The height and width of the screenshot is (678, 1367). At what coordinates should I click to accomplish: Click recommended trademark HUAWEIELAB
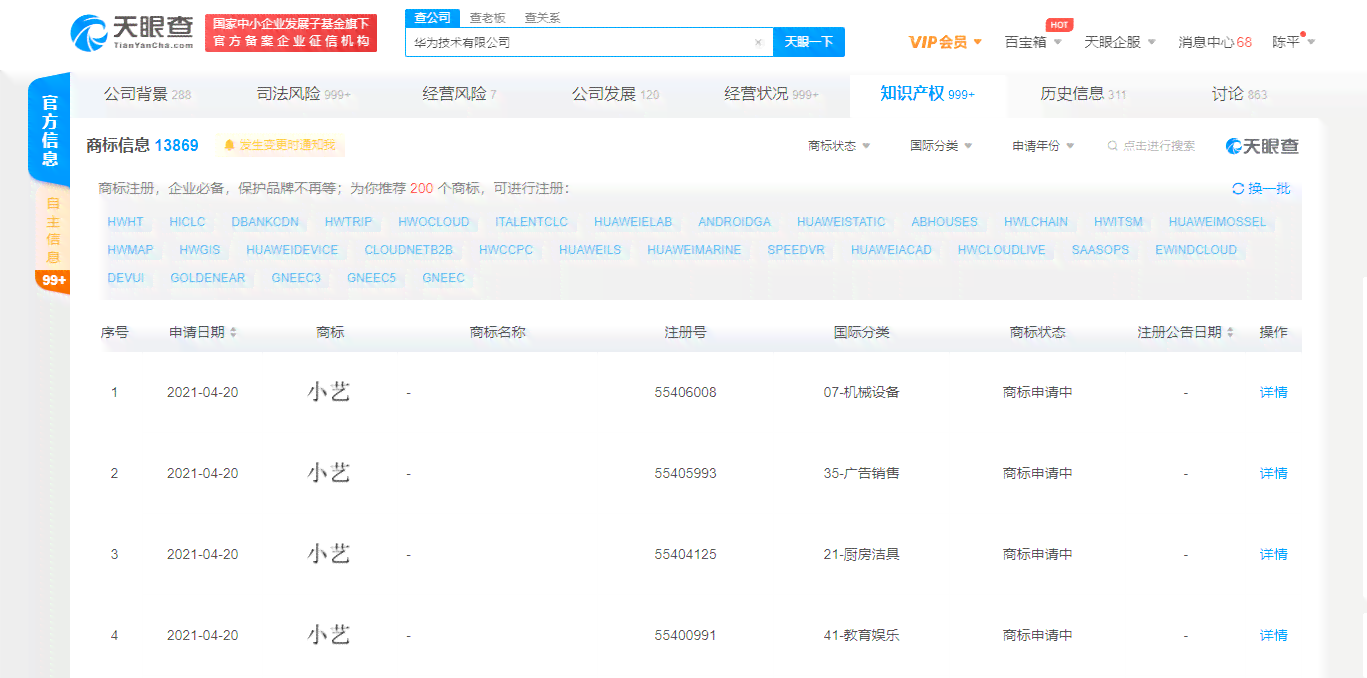[633, 222]
